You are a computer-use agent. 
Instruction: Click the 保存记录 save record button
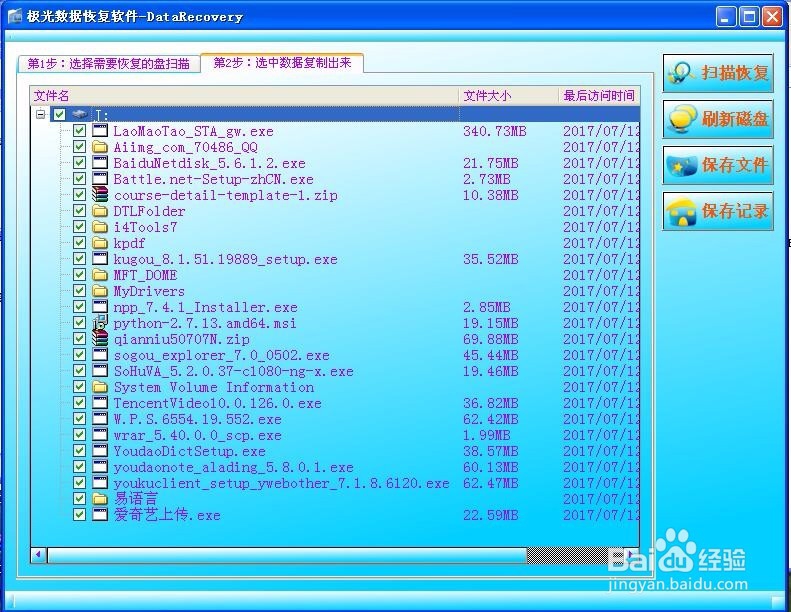[x=718, y=211]
